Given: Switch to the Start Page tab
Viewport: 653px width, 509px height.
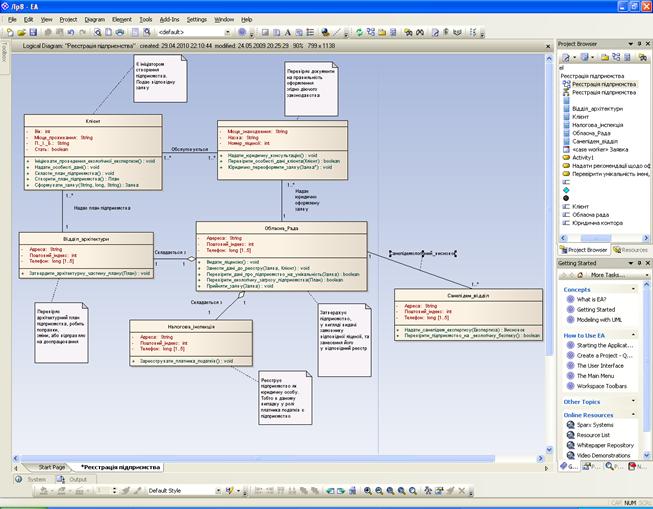Looking at the screenshot, I should (x=51, y=467).
